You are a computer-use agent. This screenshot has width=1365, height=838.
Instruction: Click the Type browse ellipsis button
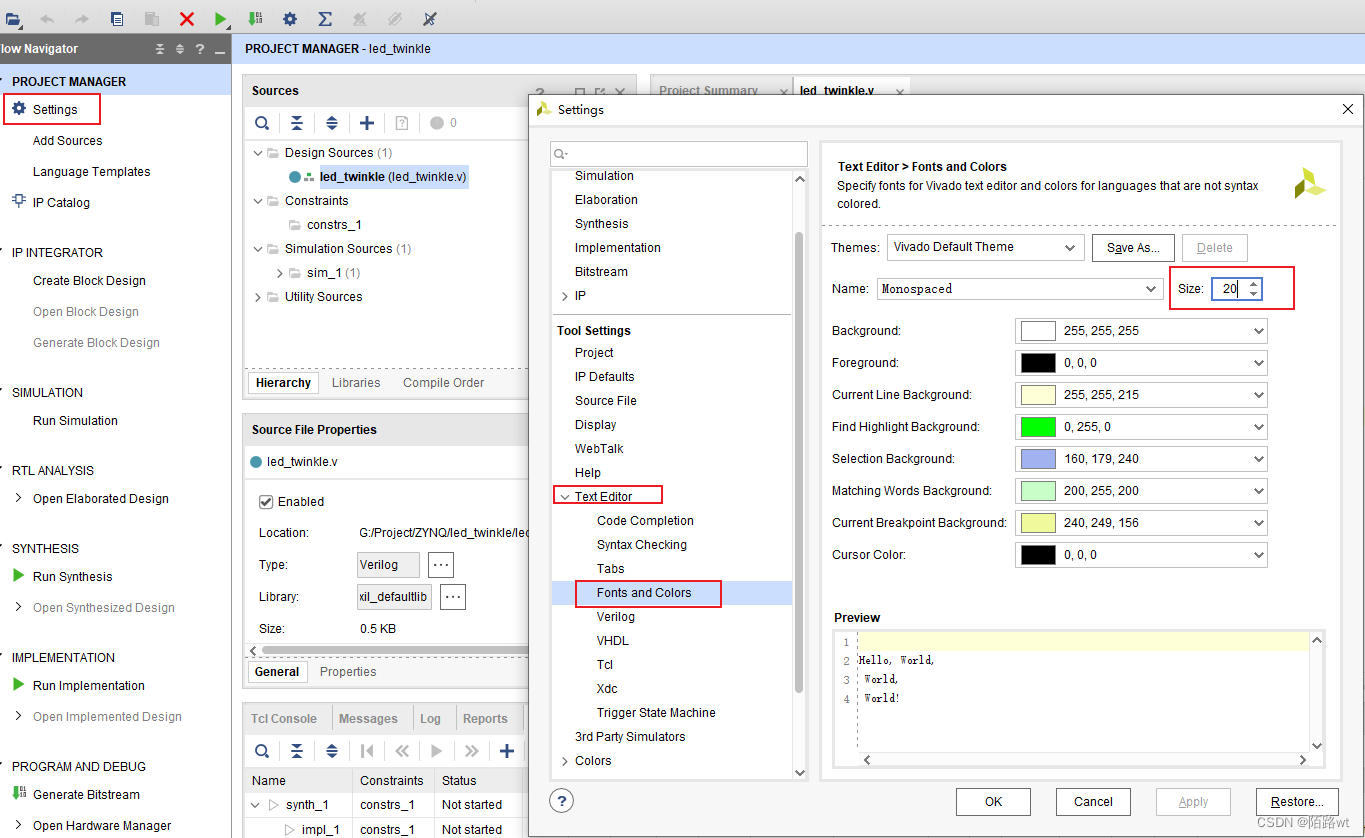[x=441, y=565]
